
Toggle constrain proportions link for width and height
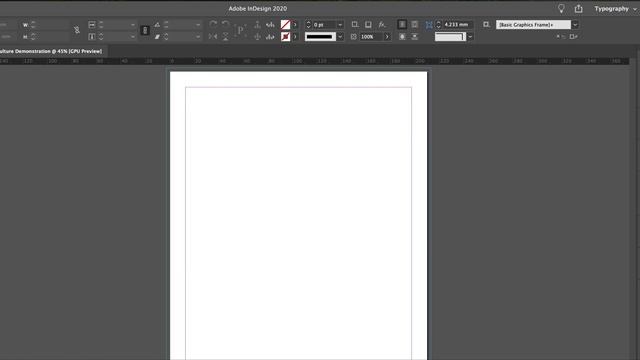(77, 30)
